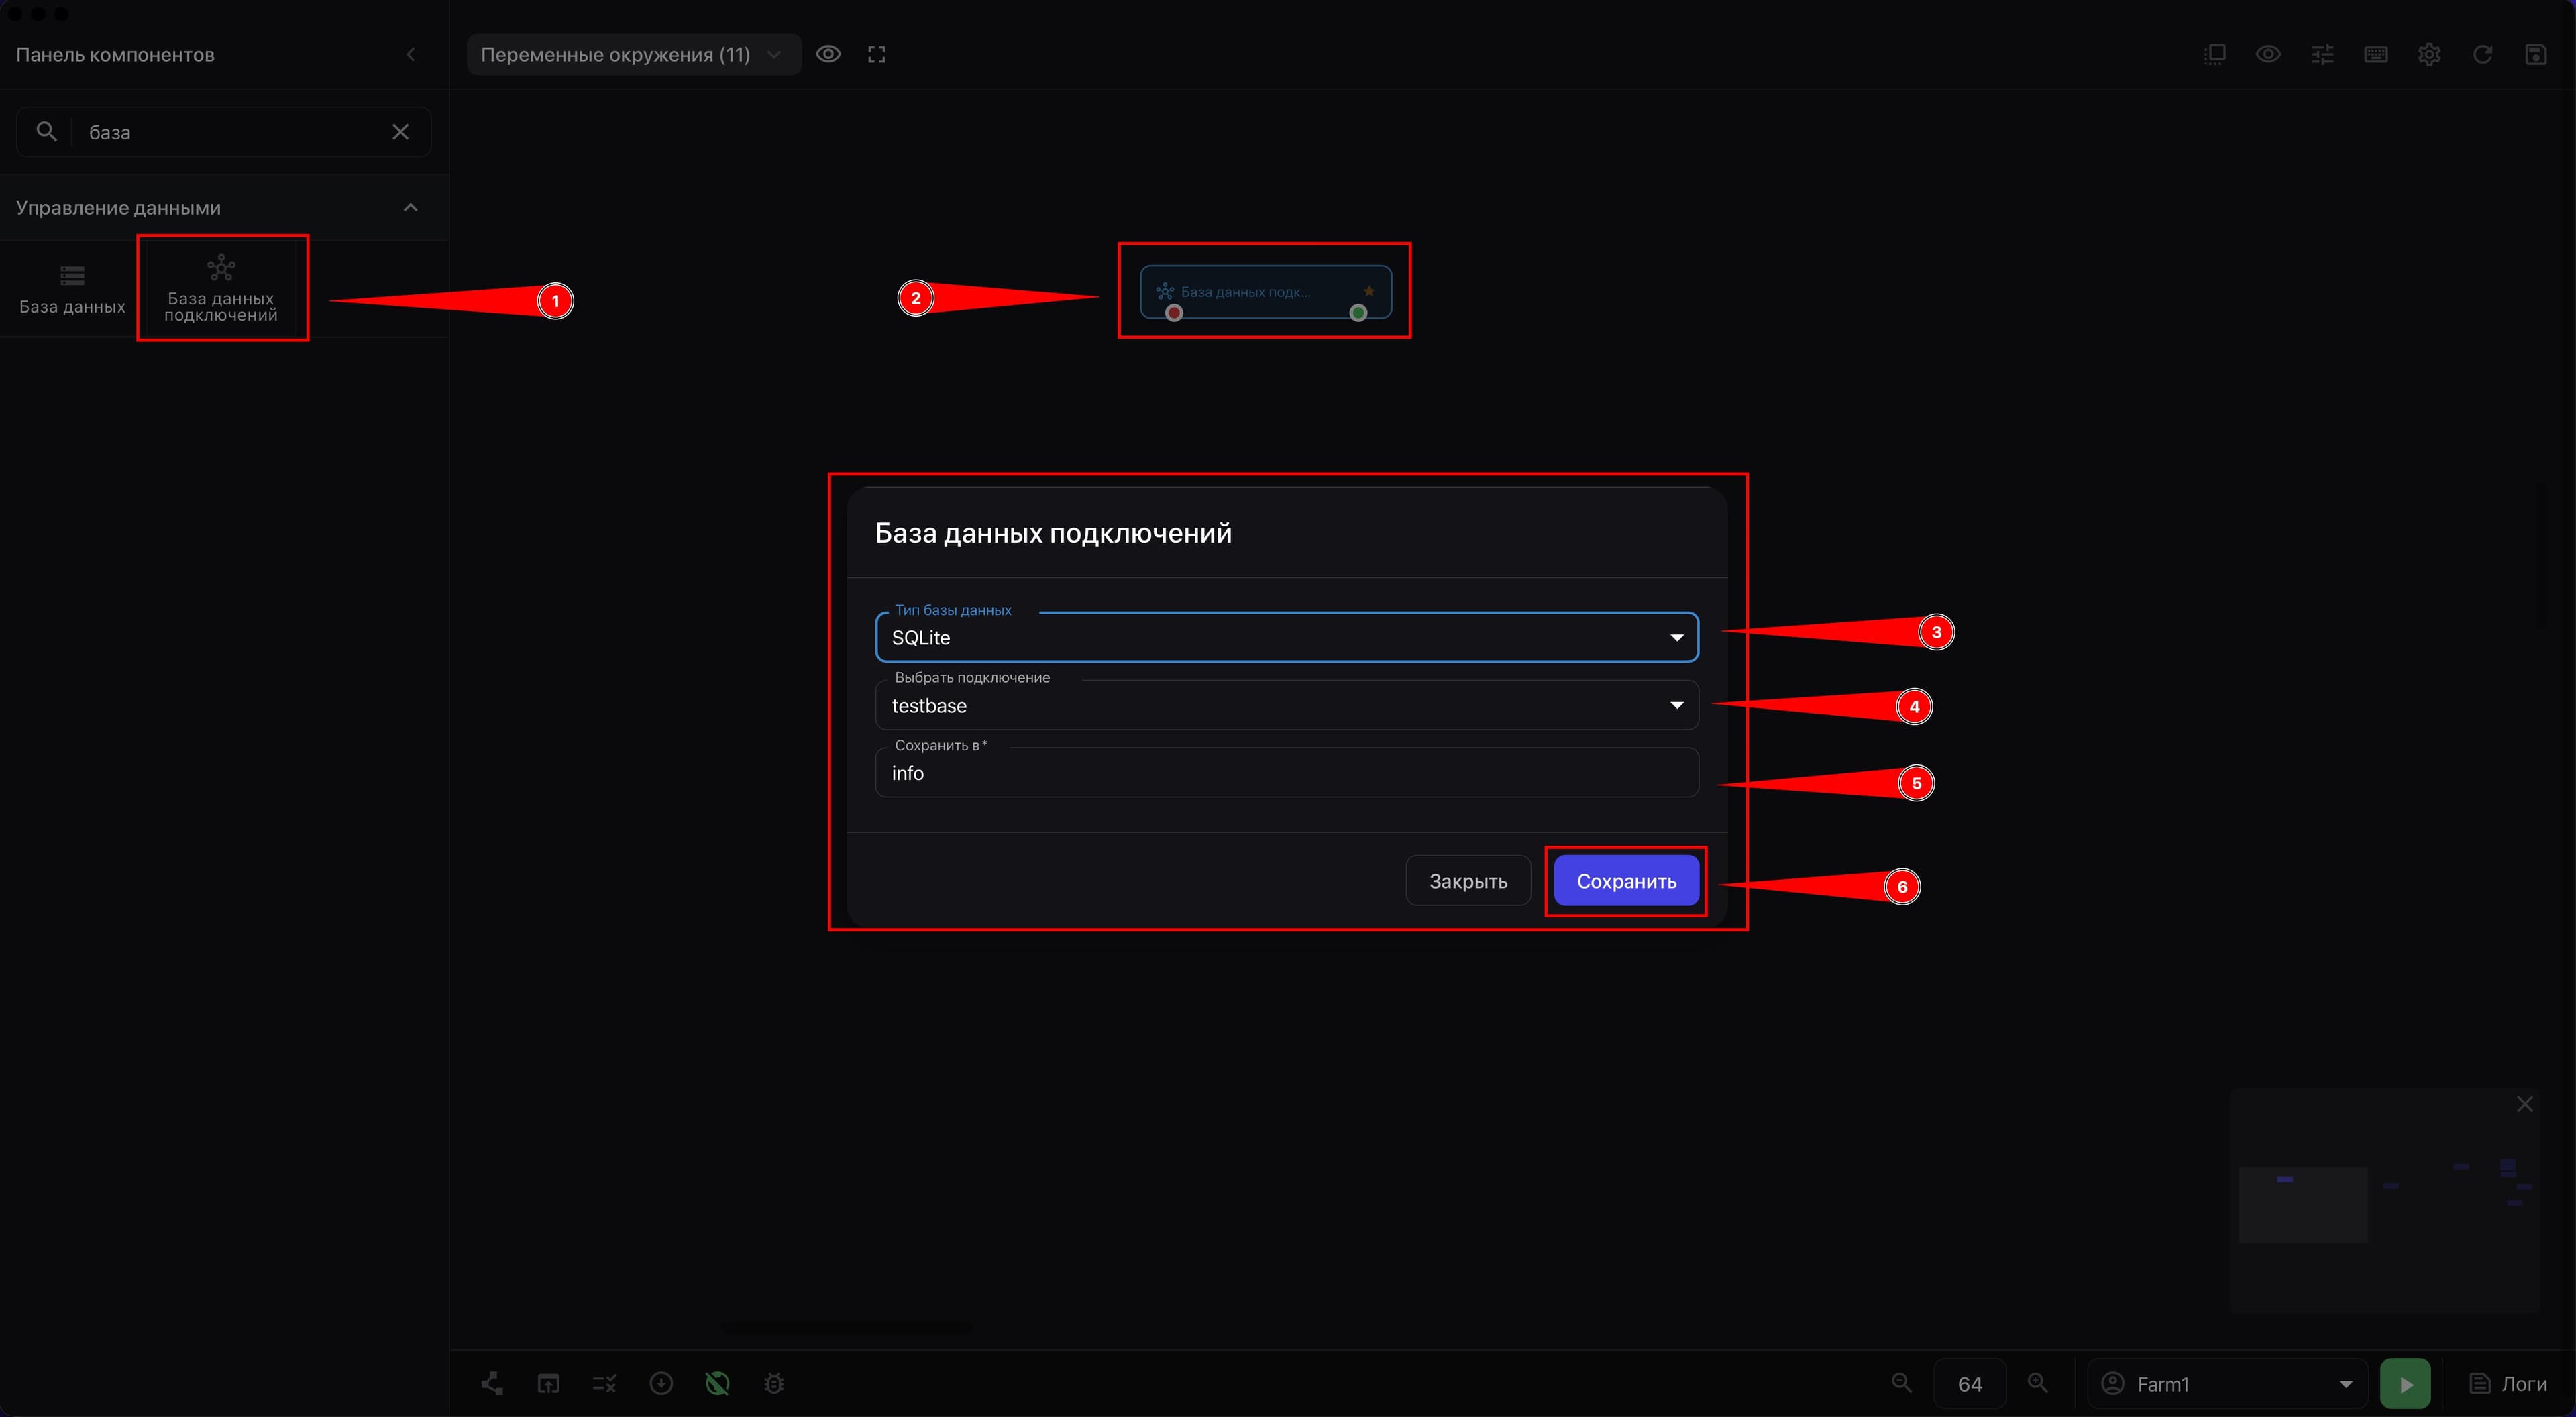Open the Farm1 profile dropdown

click(2228, 1384)
